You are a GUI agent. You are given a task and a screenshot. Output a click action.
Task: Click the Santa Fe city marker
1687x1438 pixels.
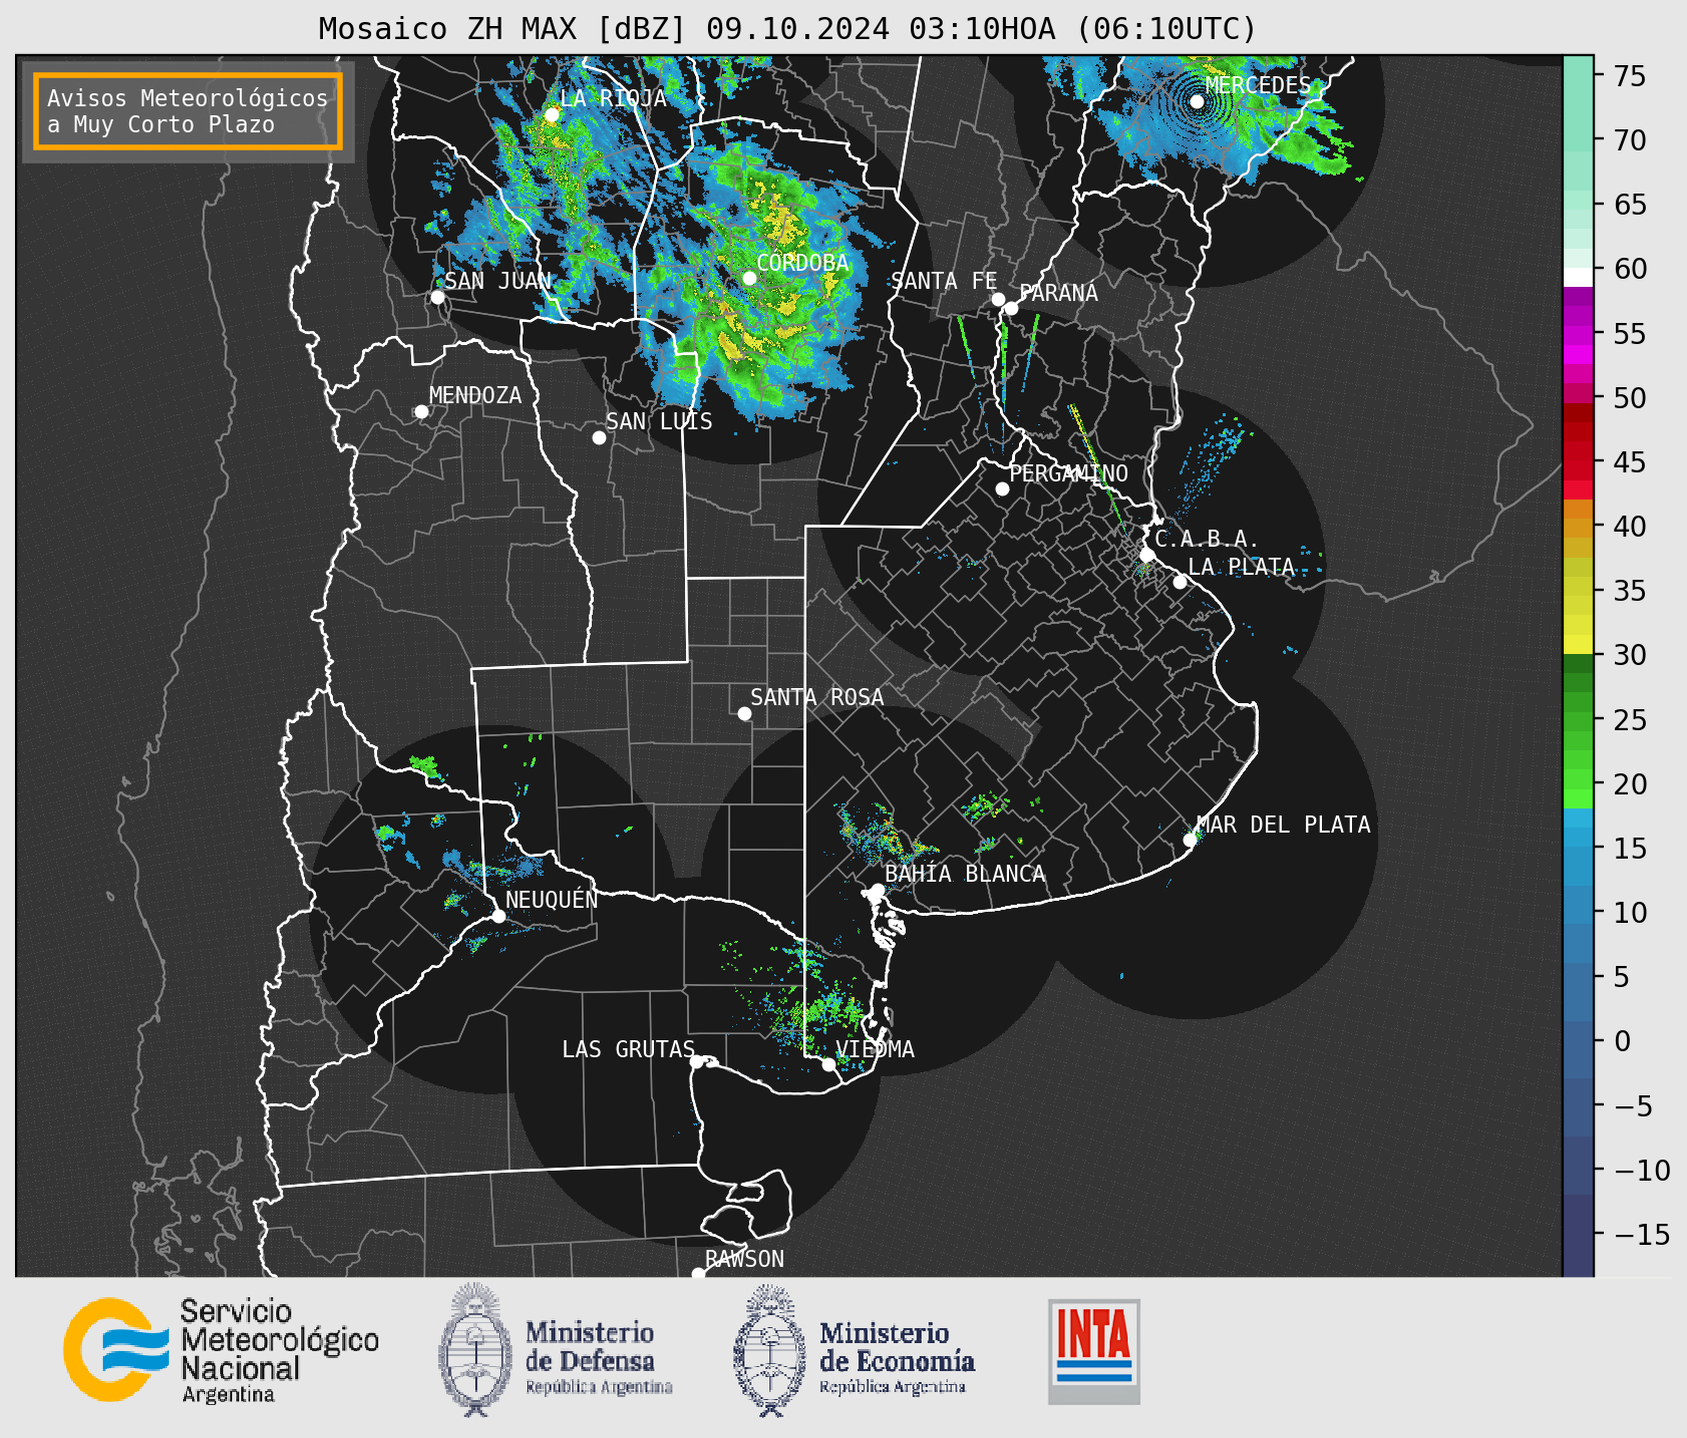[998, 299]
